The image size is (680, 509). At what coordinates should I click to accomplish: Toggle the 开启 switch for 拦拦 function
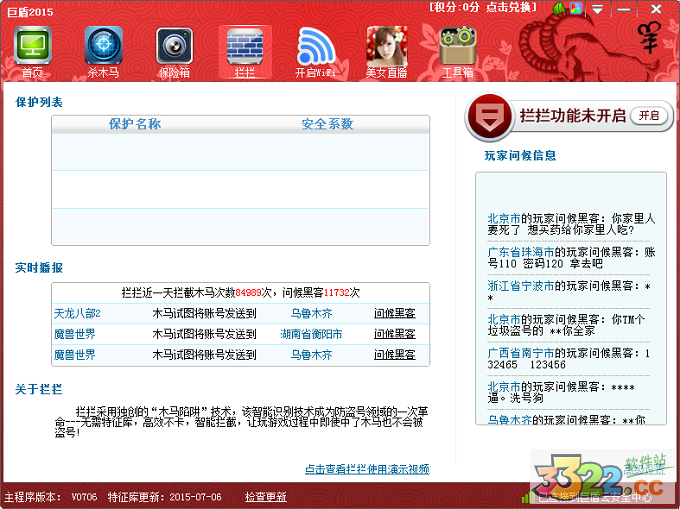pos(649,116)
